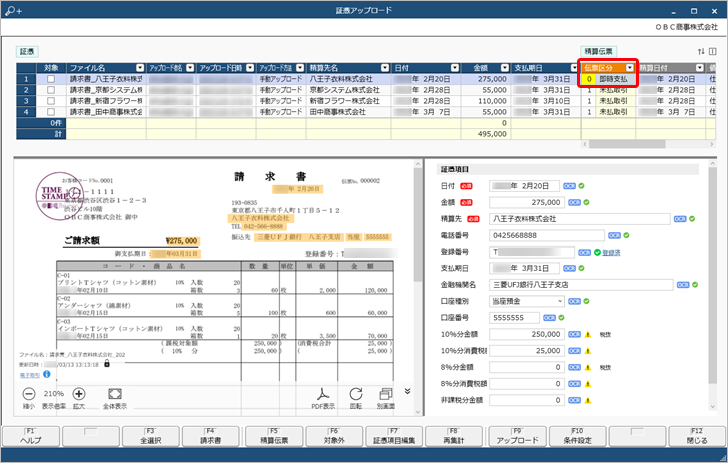Check the 対象 box for 新宿フラワー row
Image resolution: width=728 pixels, height=463 pixels.
click(51, 101)
